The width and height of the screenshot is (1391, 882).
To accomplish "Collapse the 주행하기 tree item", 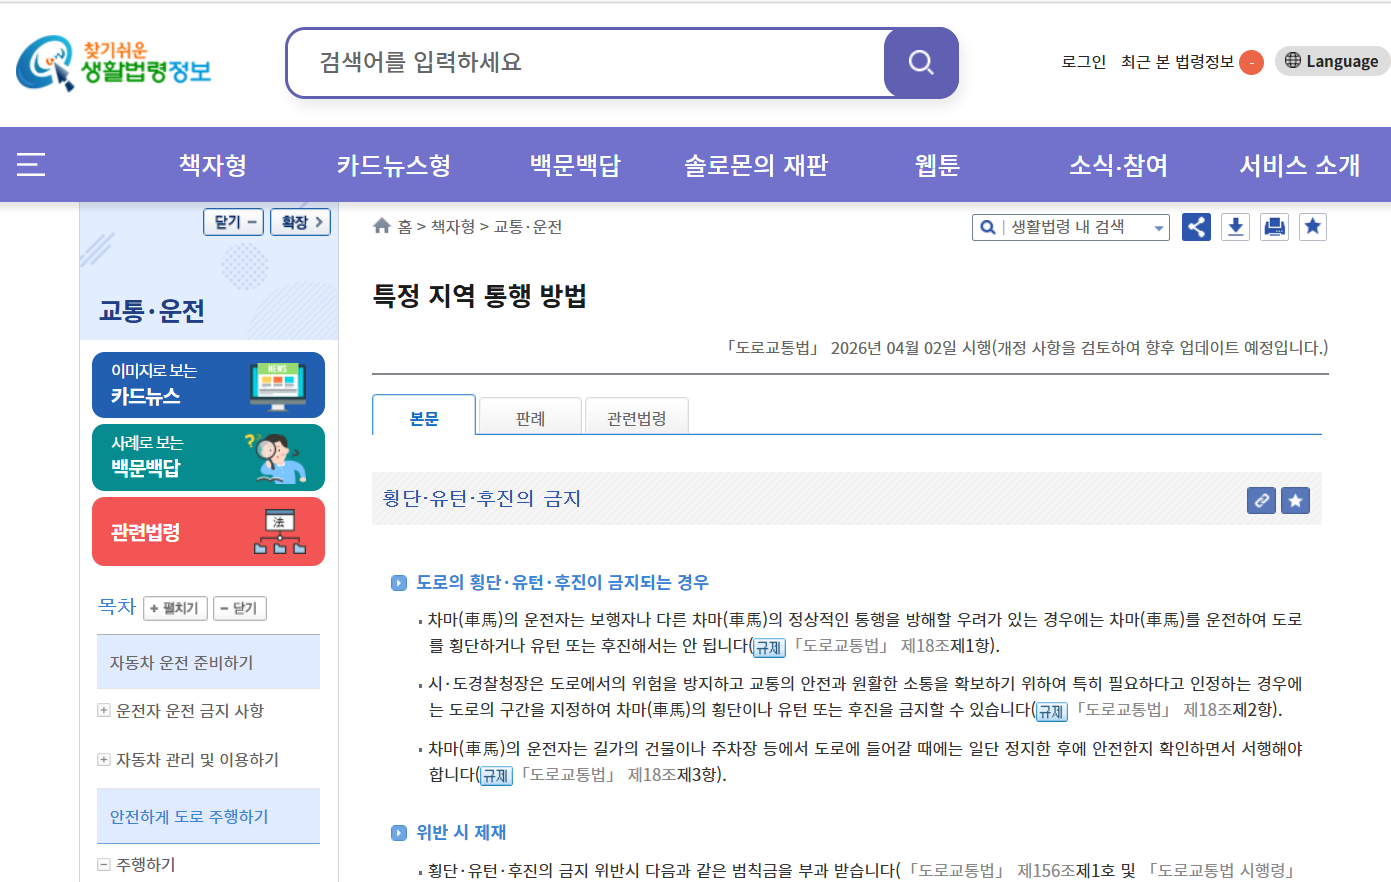I will click(103, 864).
